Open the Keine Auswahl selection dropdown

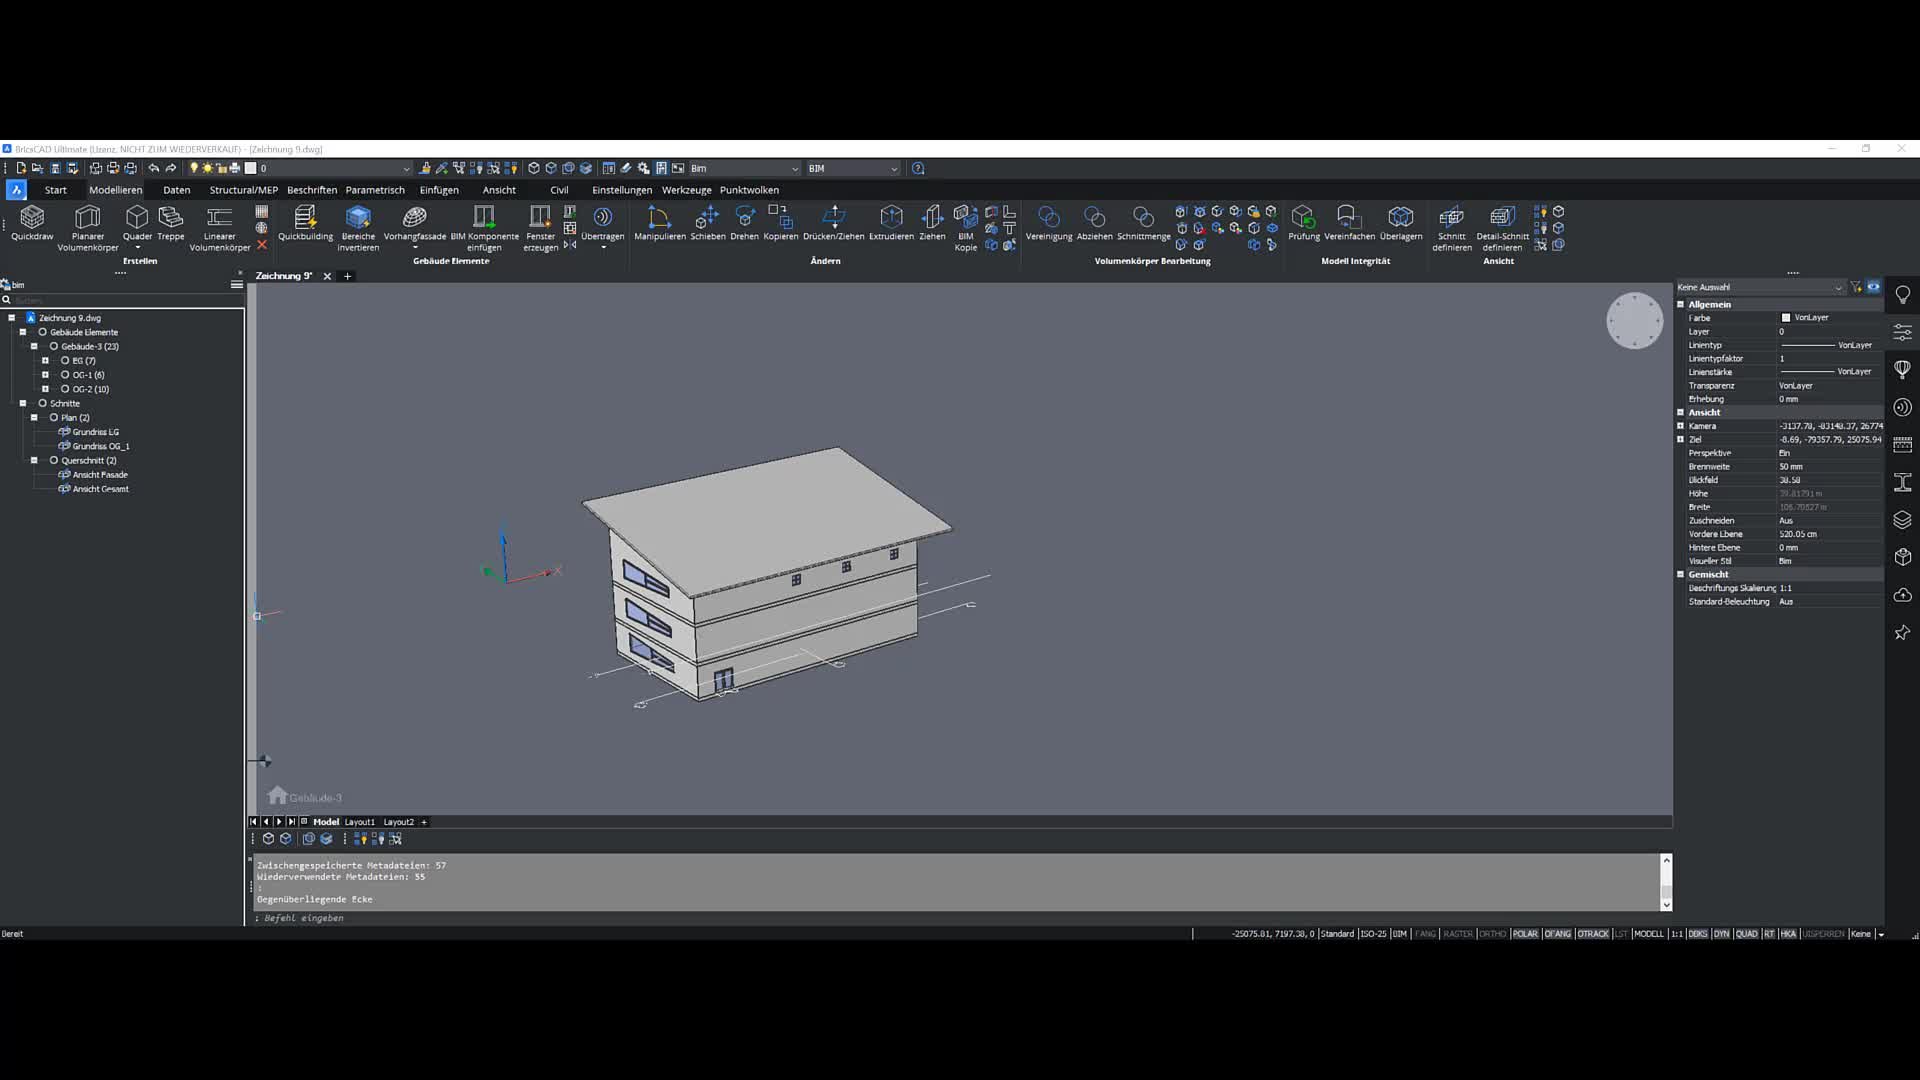[1760, 287]
